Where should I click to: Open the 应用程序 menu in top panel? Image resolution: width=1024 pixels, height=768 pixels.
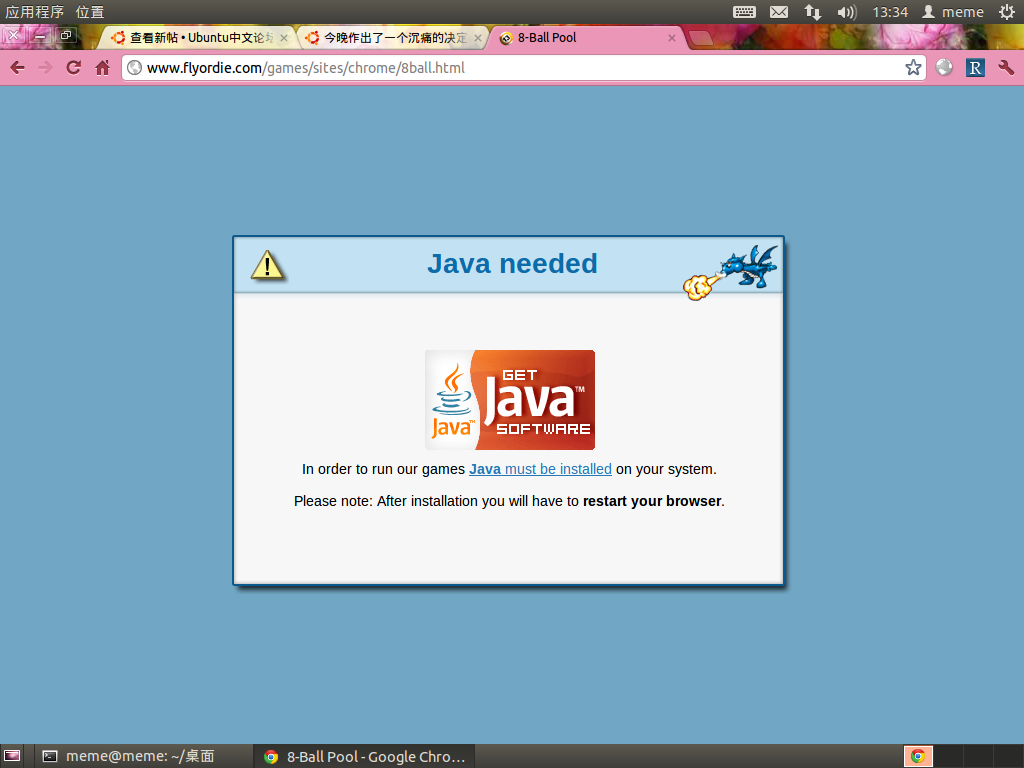point(35,12)
